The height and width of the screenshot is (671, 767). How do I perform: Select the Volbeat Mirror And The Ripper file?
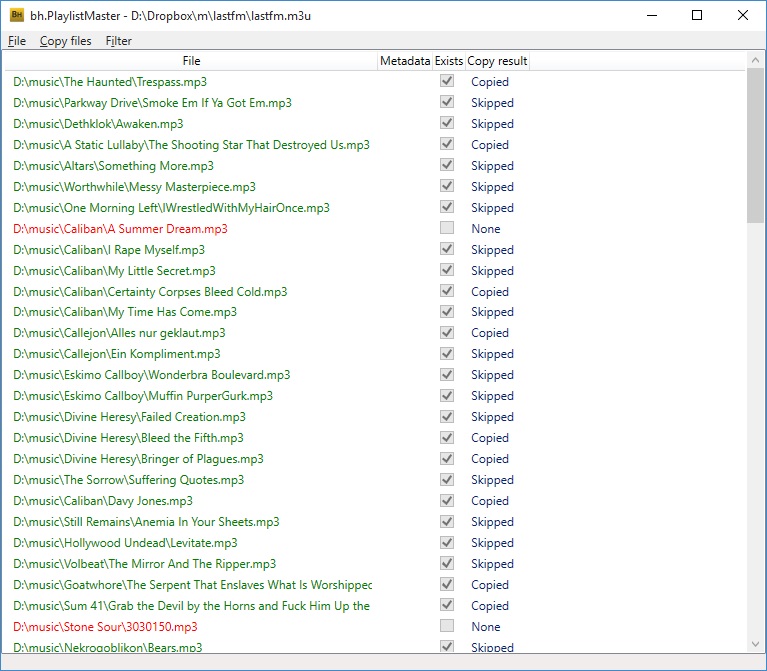[144, 564]
